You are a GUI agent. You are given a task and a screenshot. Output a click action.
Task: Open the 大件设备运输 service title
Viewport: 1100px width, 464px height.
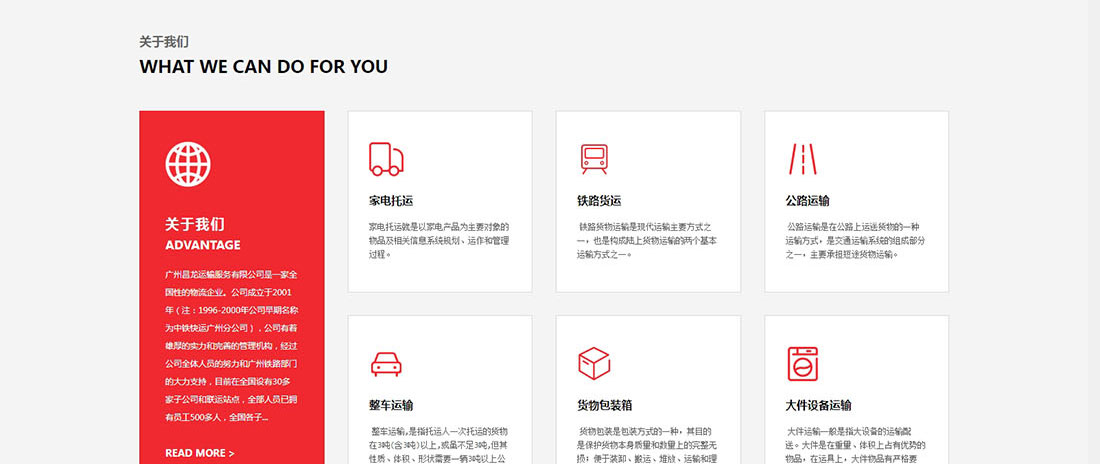pos(819,406)
